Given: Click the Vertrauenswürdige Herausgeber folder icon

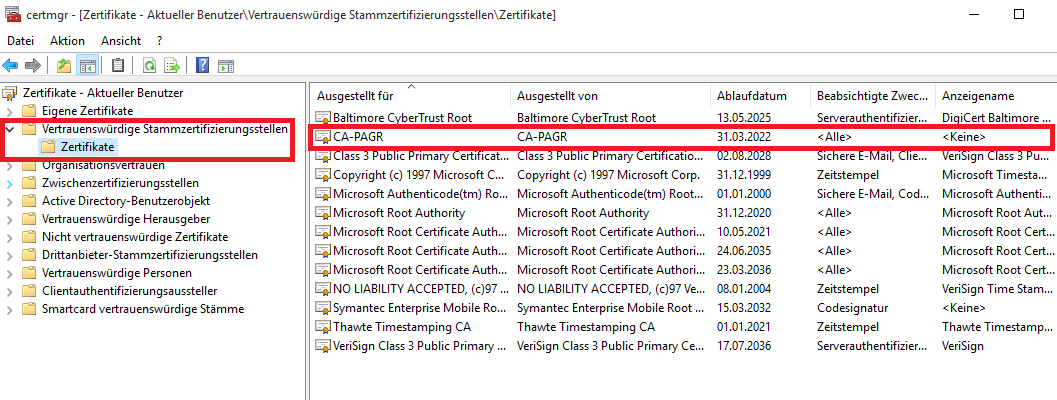Looking at the screenshot, I should 28,219.
